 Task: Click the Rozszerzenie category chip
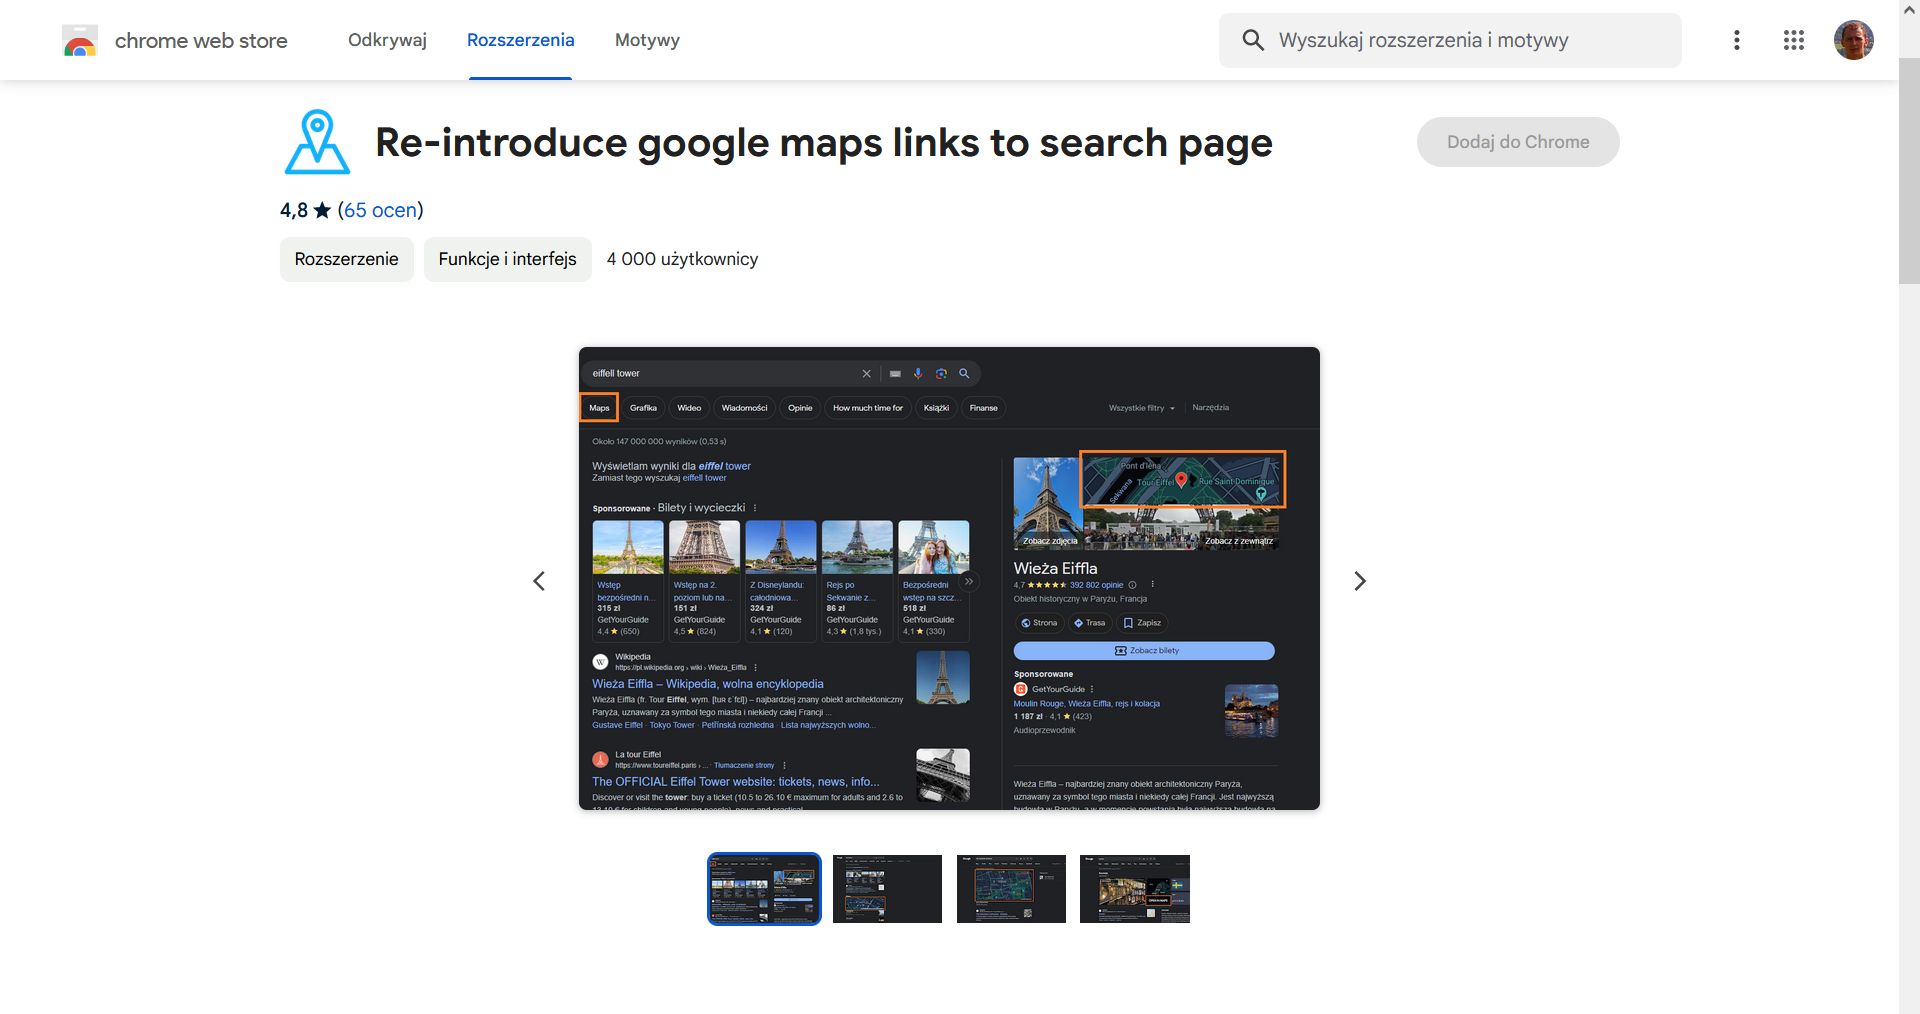click(347, 259)
